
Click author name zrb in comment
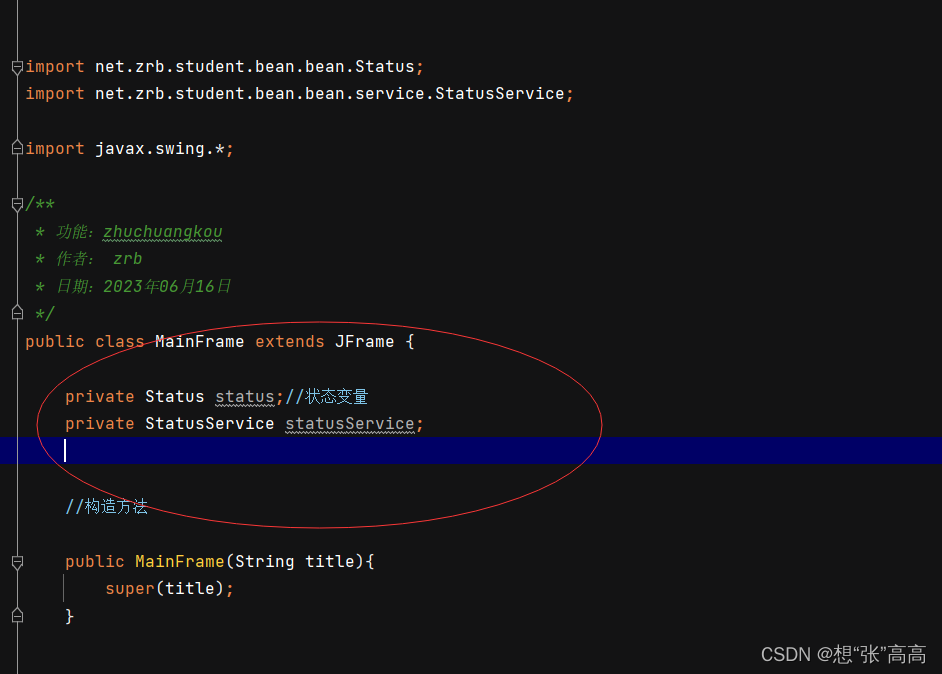click(x=127, y=259)
